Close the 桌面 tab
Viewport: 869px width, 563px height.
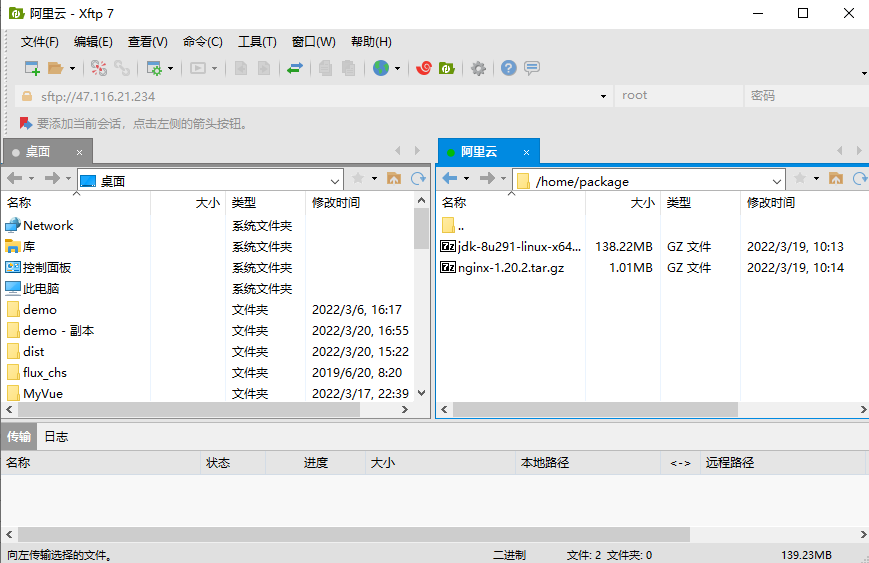(79, 152)
